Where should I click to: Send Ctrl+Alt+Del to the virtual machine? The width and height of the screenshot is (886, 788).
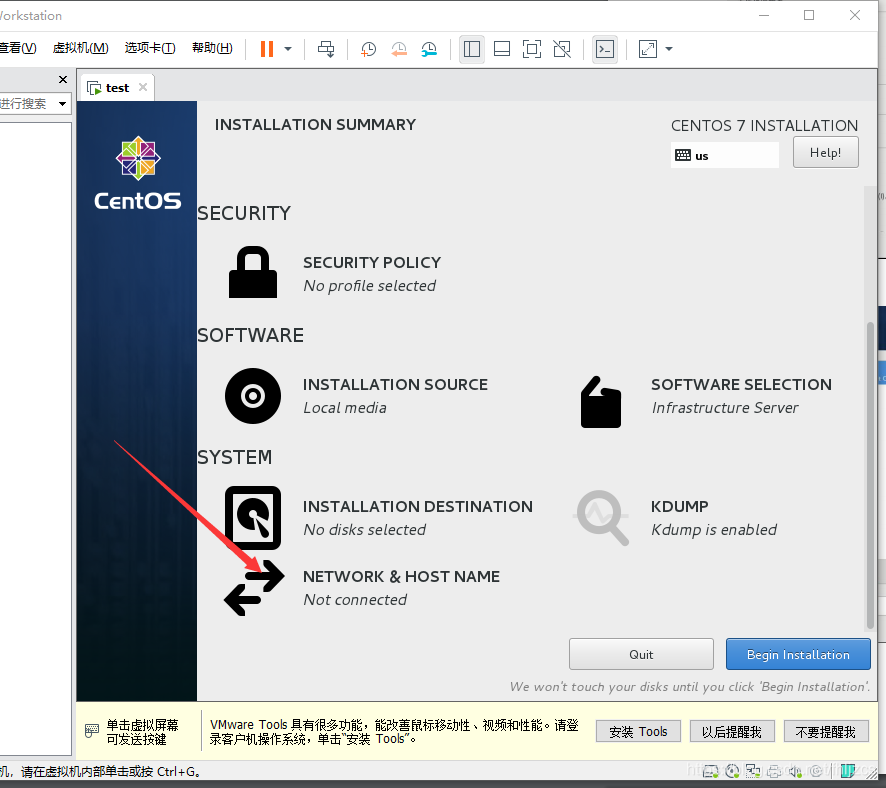coord(326,49)
